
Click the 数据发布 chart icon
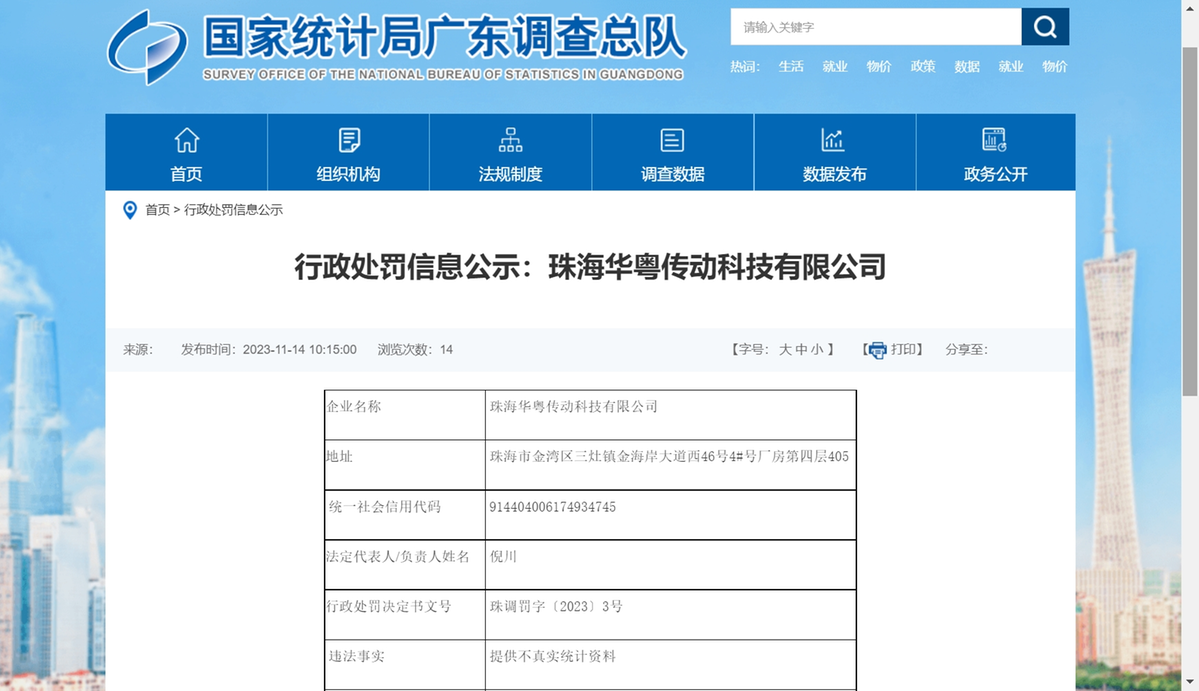(833, 140)
